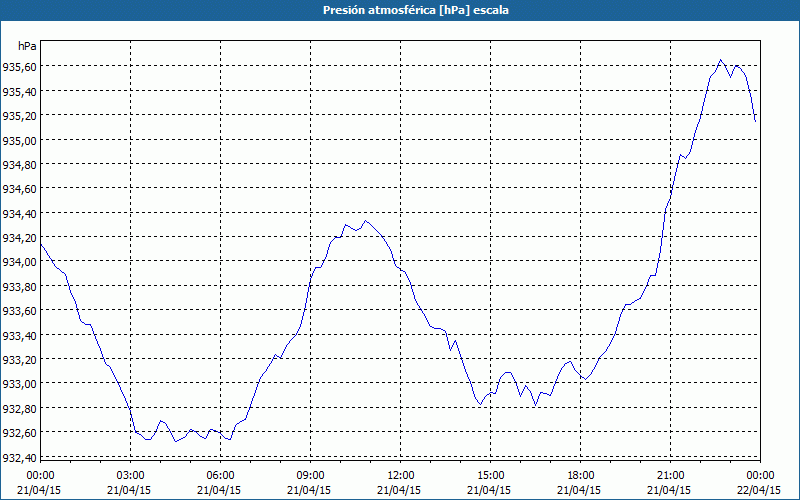The width and height of the screenshot is (800, 500).
Task: Click the 934,40 y-axis value
Action: (x=19, y=214)
